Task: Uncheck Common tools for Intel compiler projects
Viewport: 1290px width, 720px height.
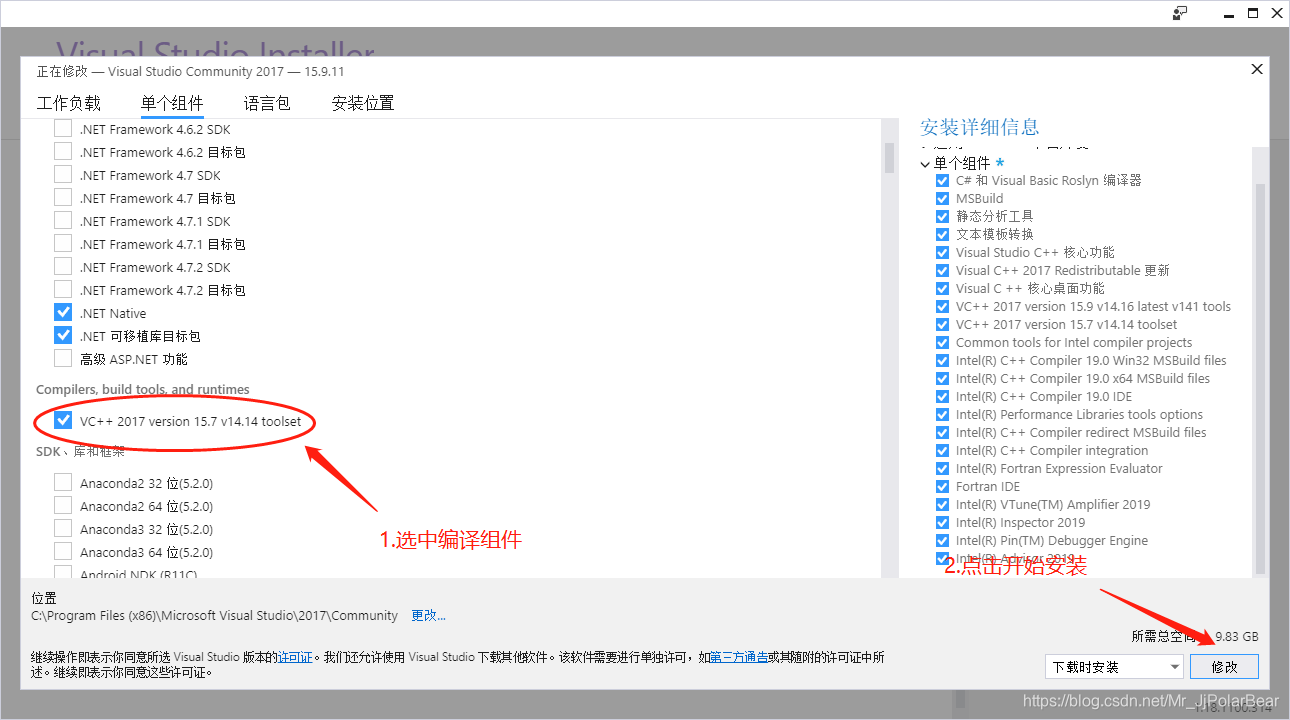Action: (x=942, y=343)
